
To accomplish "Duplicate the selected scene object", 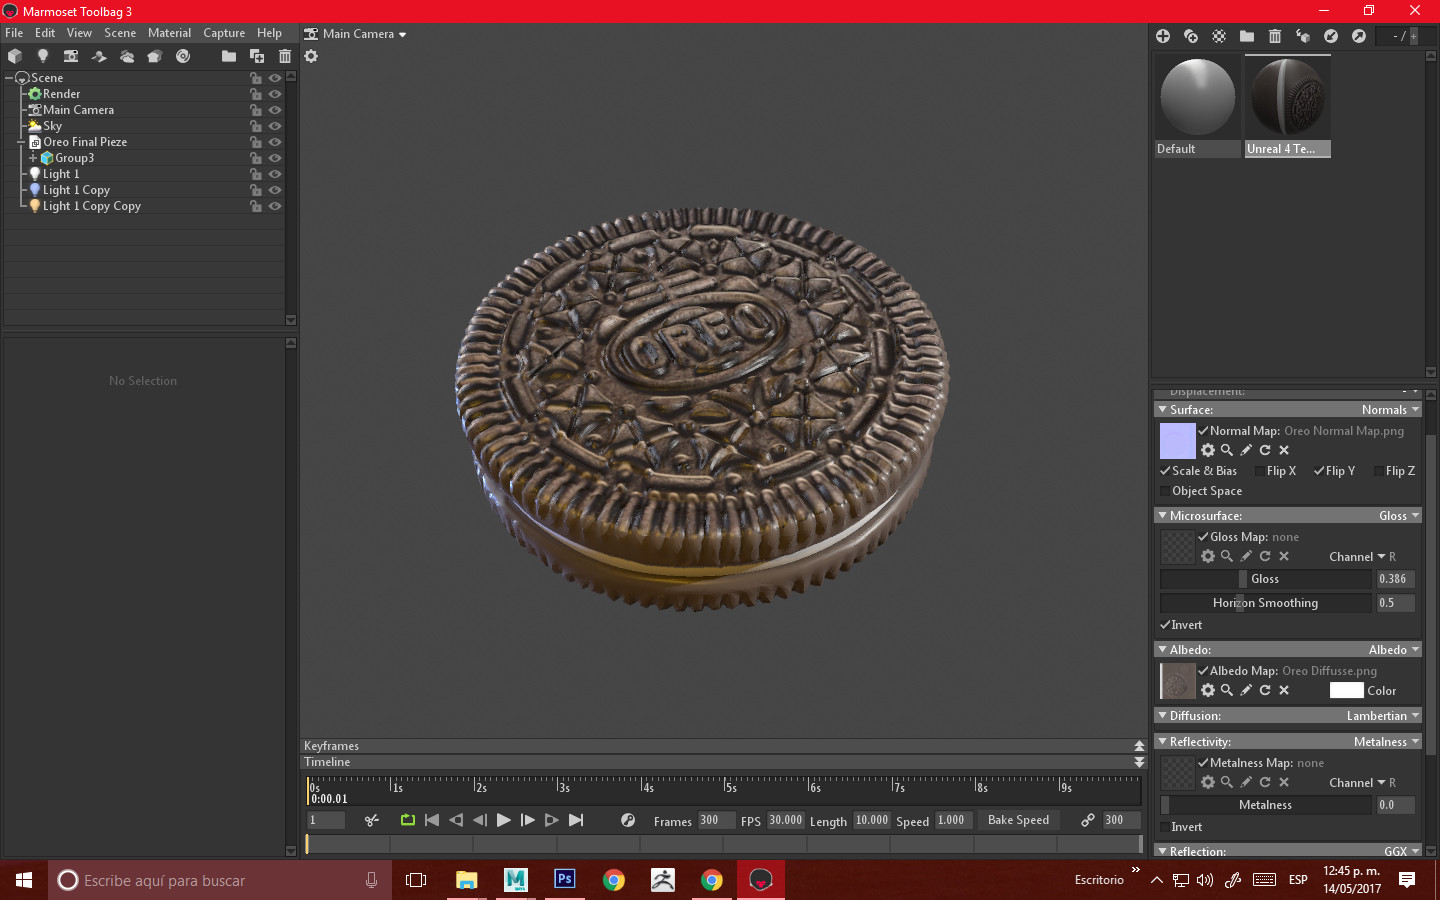I will [257, 56].
